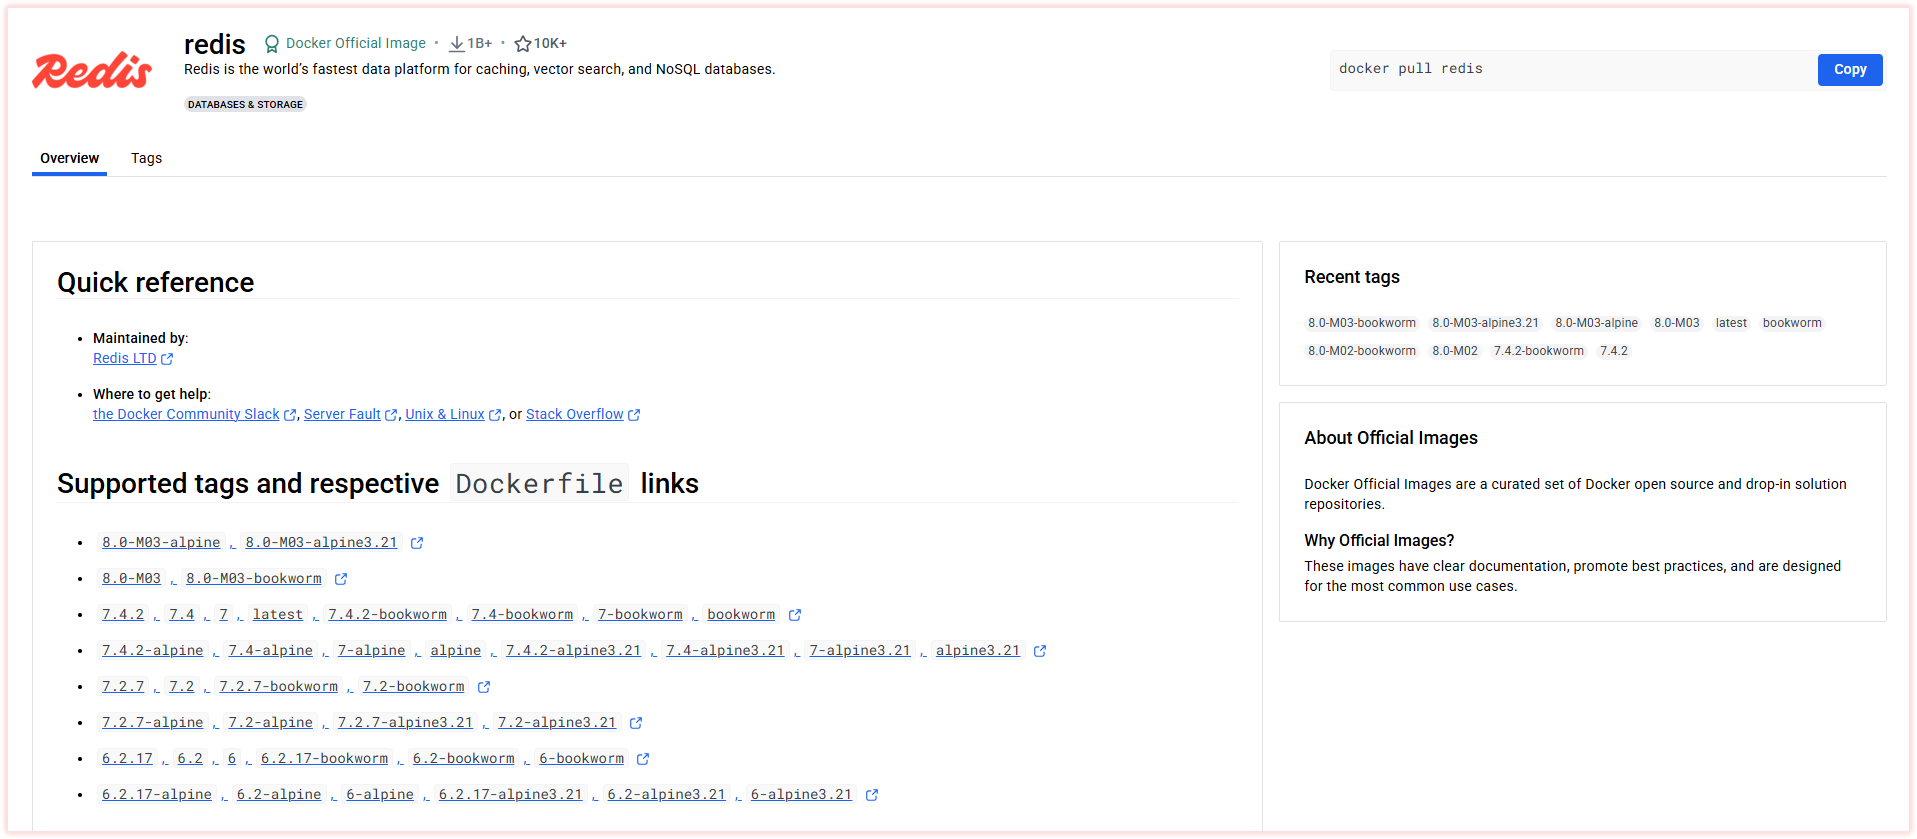Click external icon after Stack Overflow
The image size is (1917, 839).
click(634, 415)
